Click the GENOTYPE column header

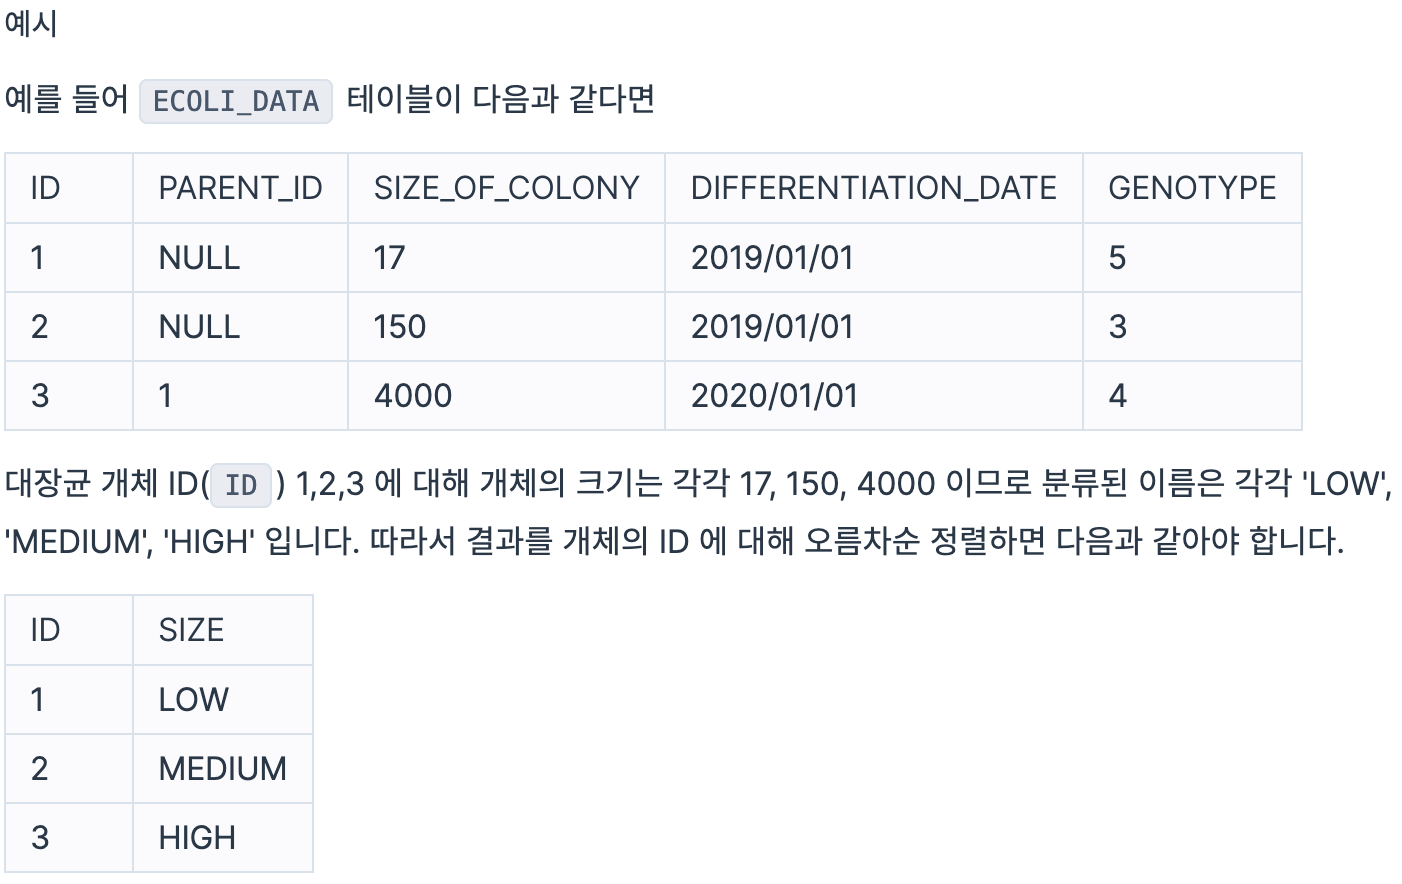(1192, 188)
